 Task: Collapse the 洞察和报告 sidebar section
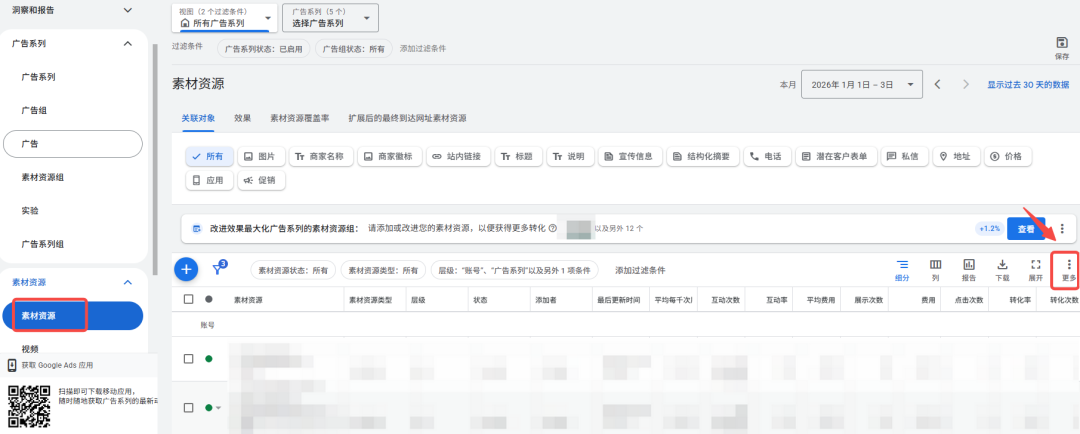[x=127, y=10]
